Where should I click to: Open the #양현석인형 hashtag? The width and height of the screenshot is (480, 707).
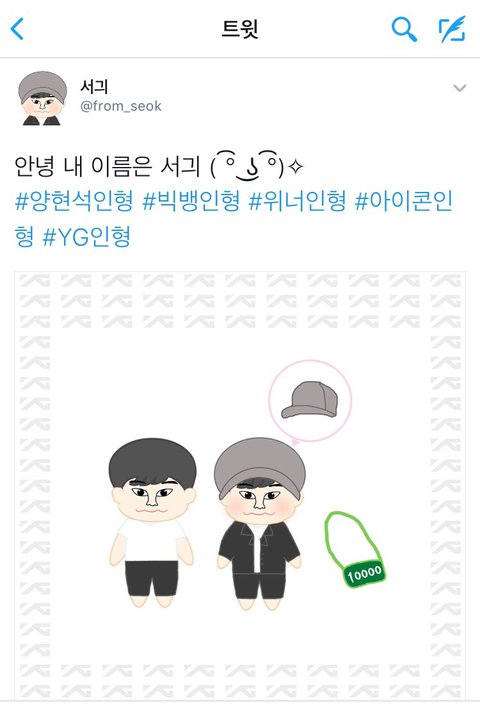point(74,201)
